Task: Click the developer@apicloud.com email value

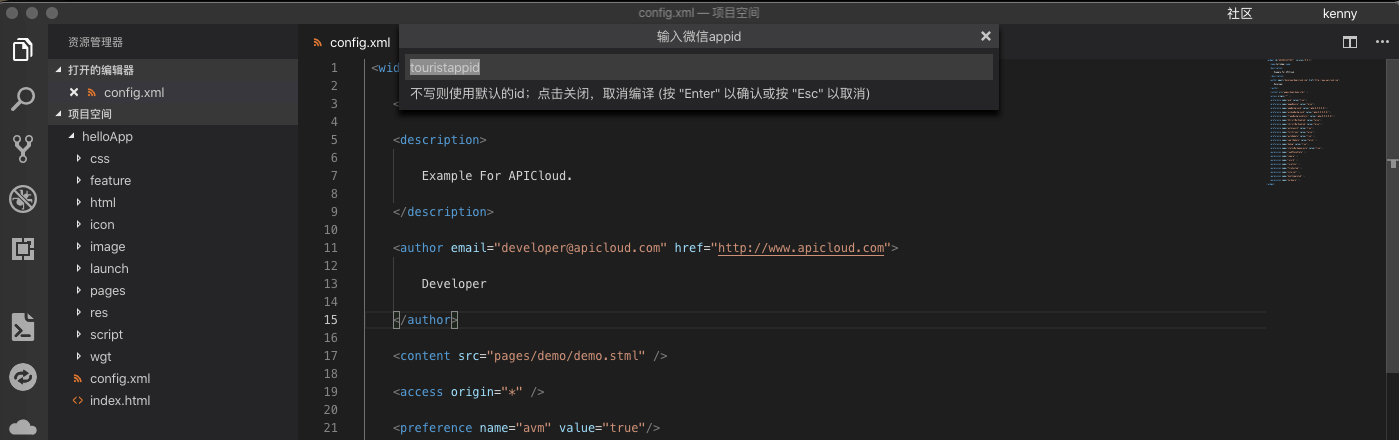Action: [x=583, y=247]
